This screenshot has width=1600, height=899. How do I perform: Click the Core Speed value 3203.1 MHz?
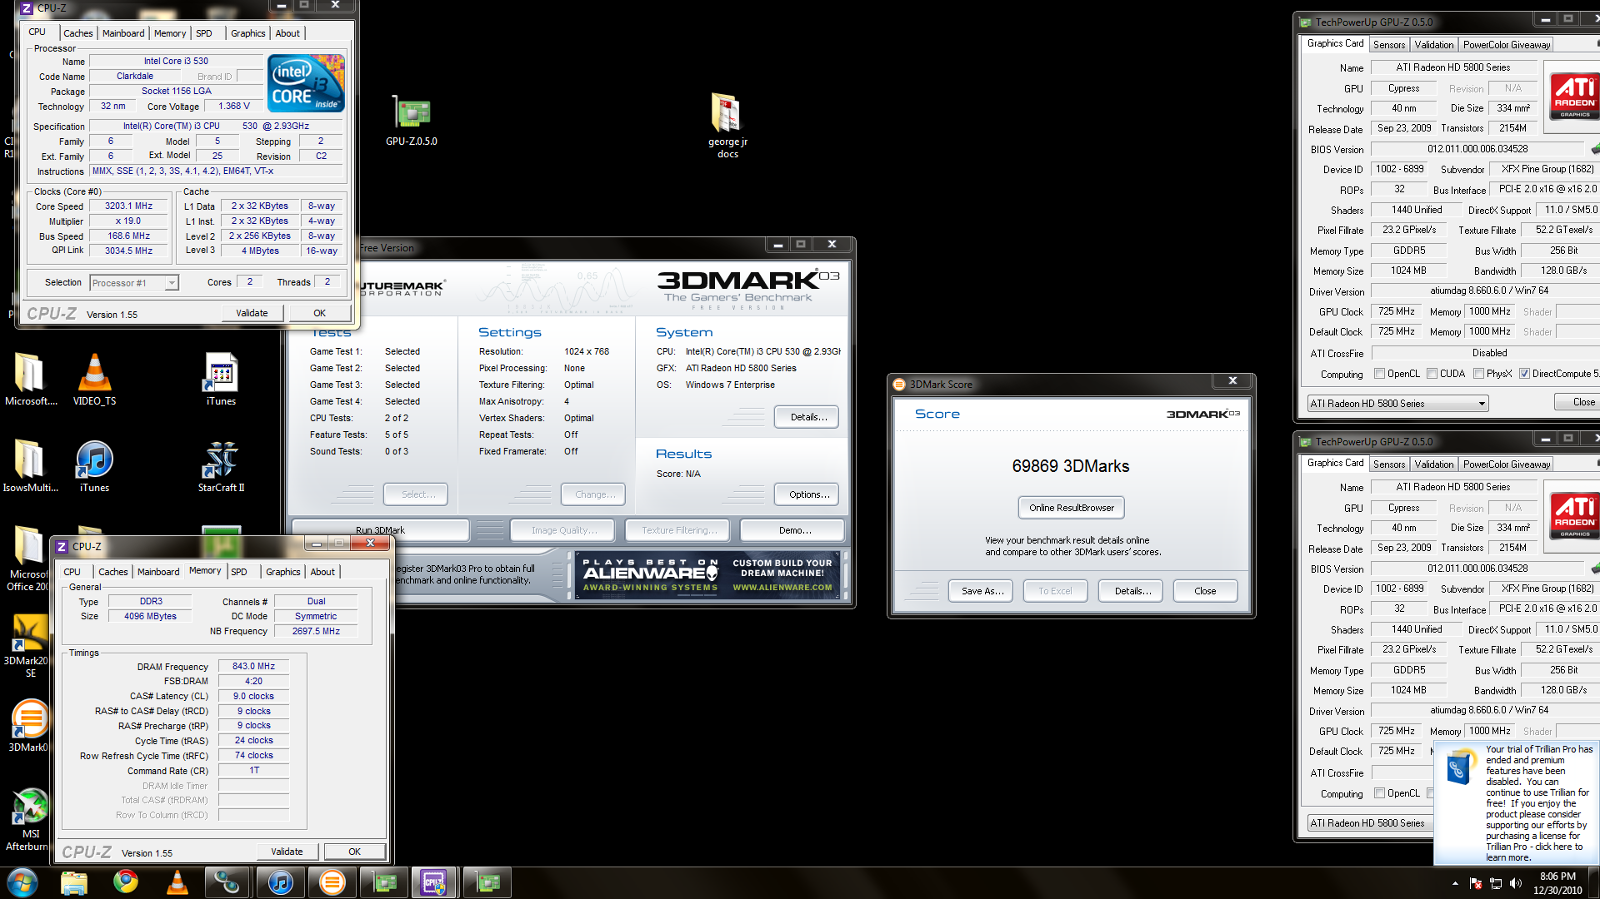[129, 206]
